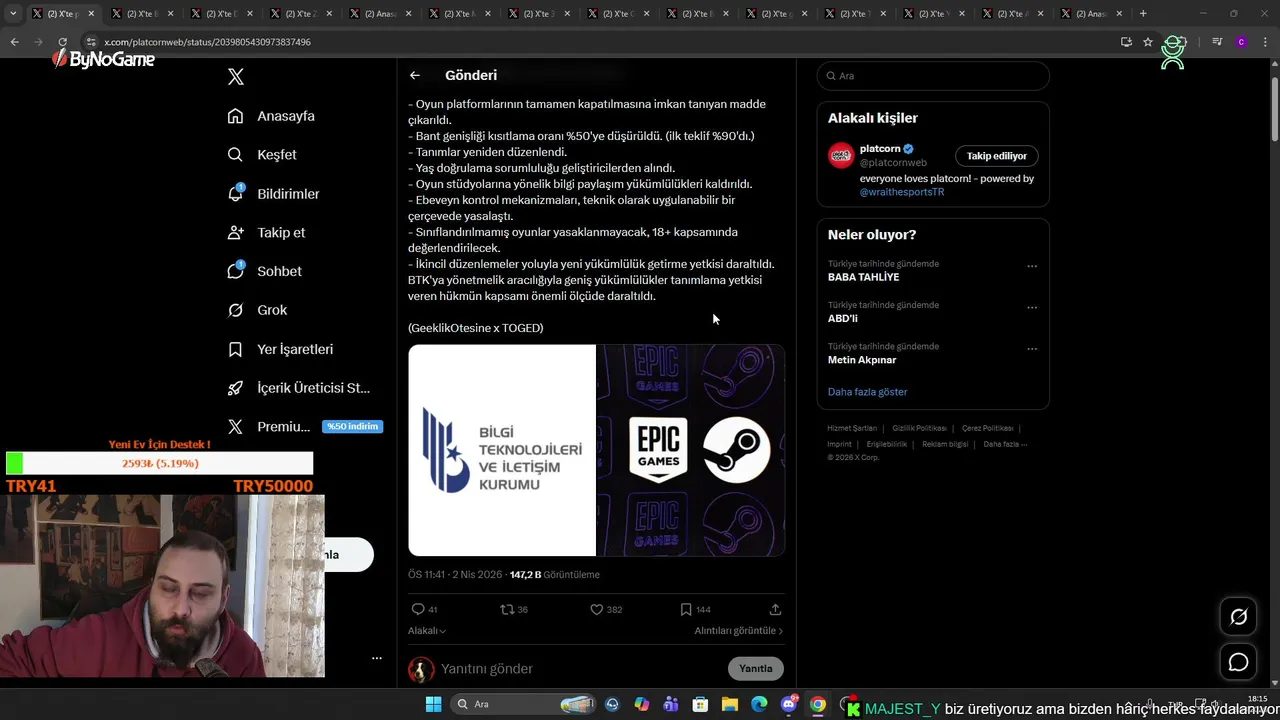Open browser three-dot menu
1280x720 pixels.
pyautogui.click(x=1264, y=42)
